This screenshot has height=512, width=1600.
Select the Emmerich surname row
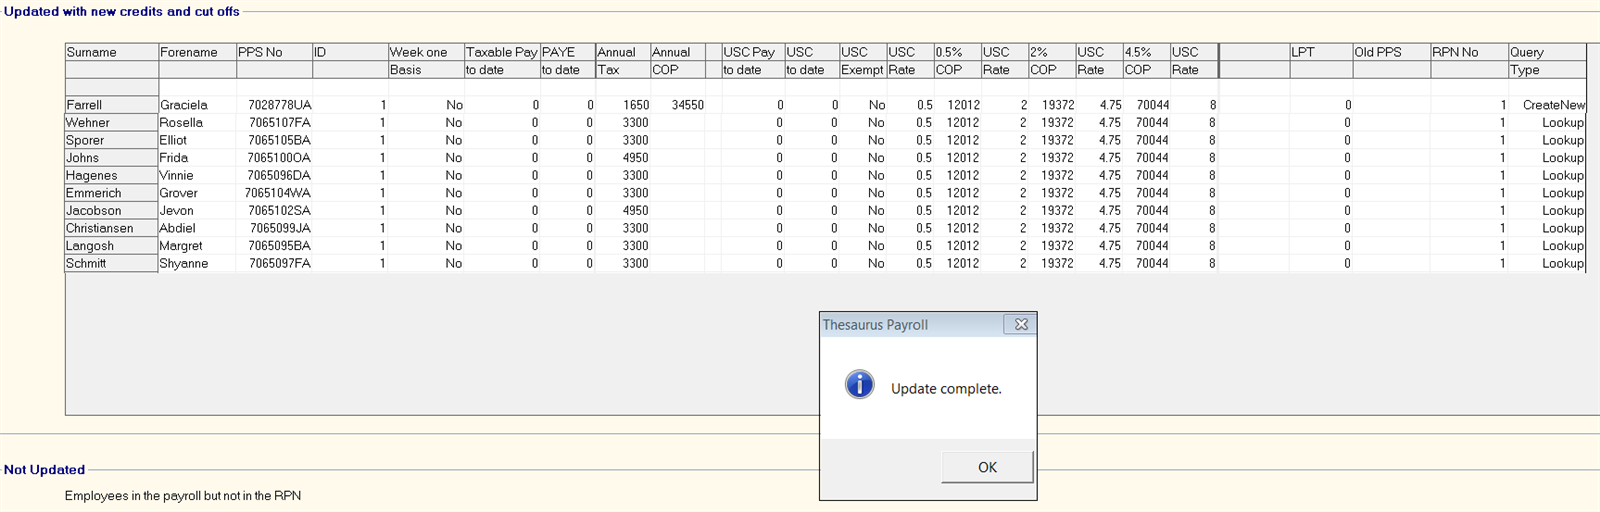[112, 193]
